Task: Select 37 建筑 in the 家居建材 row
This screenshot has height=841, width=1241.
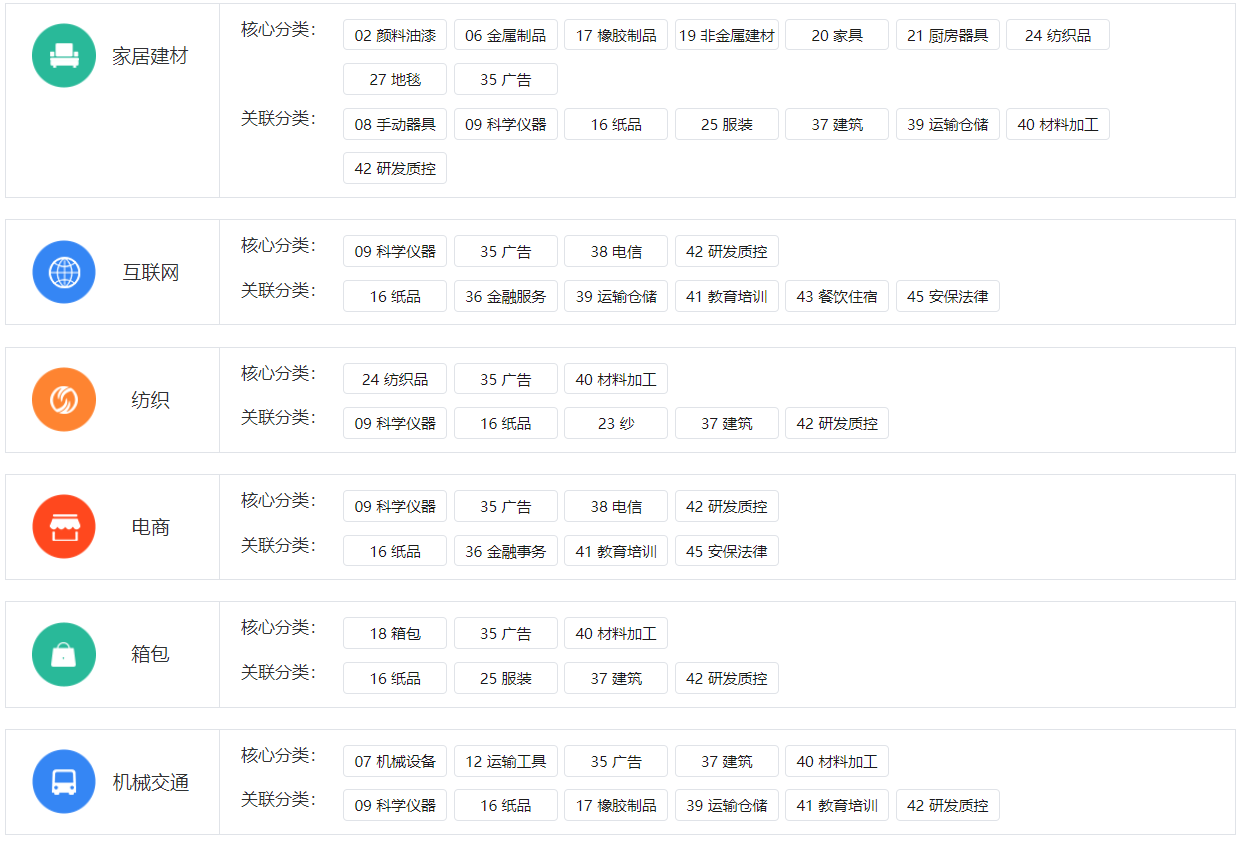Action: (x=837, y=124)
